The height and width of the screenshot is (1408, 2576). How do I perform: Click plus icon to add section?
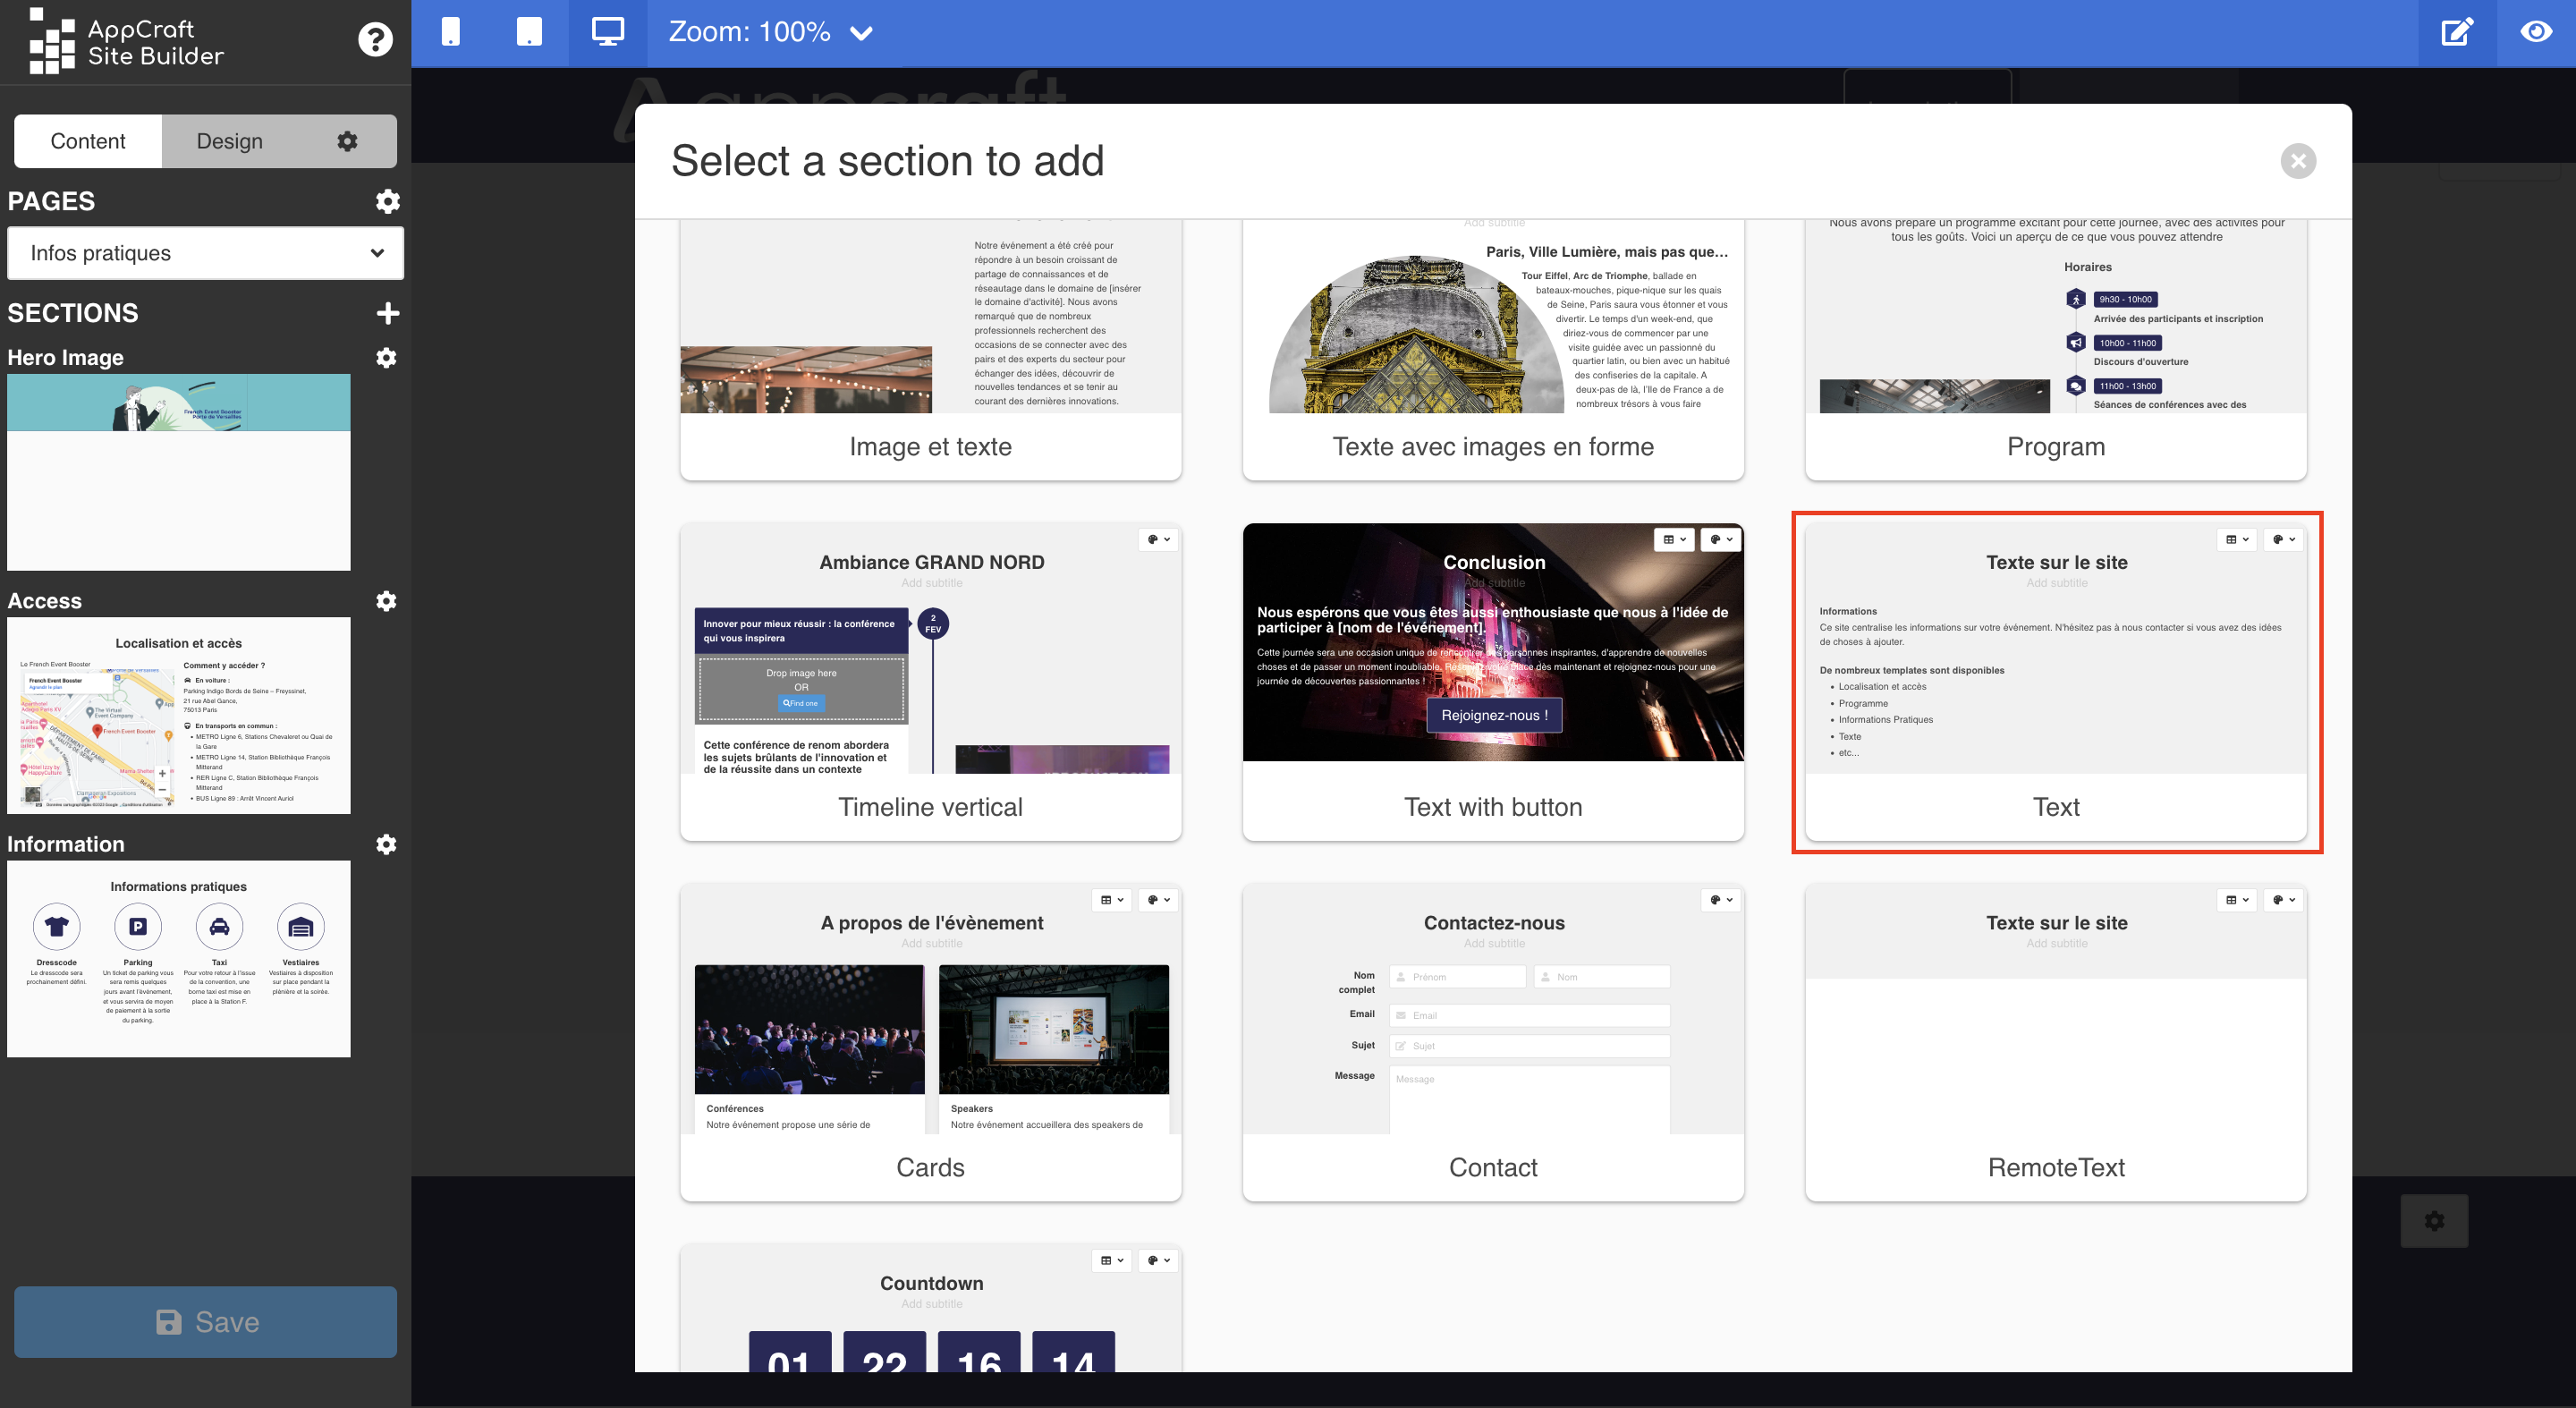[388, 313]
